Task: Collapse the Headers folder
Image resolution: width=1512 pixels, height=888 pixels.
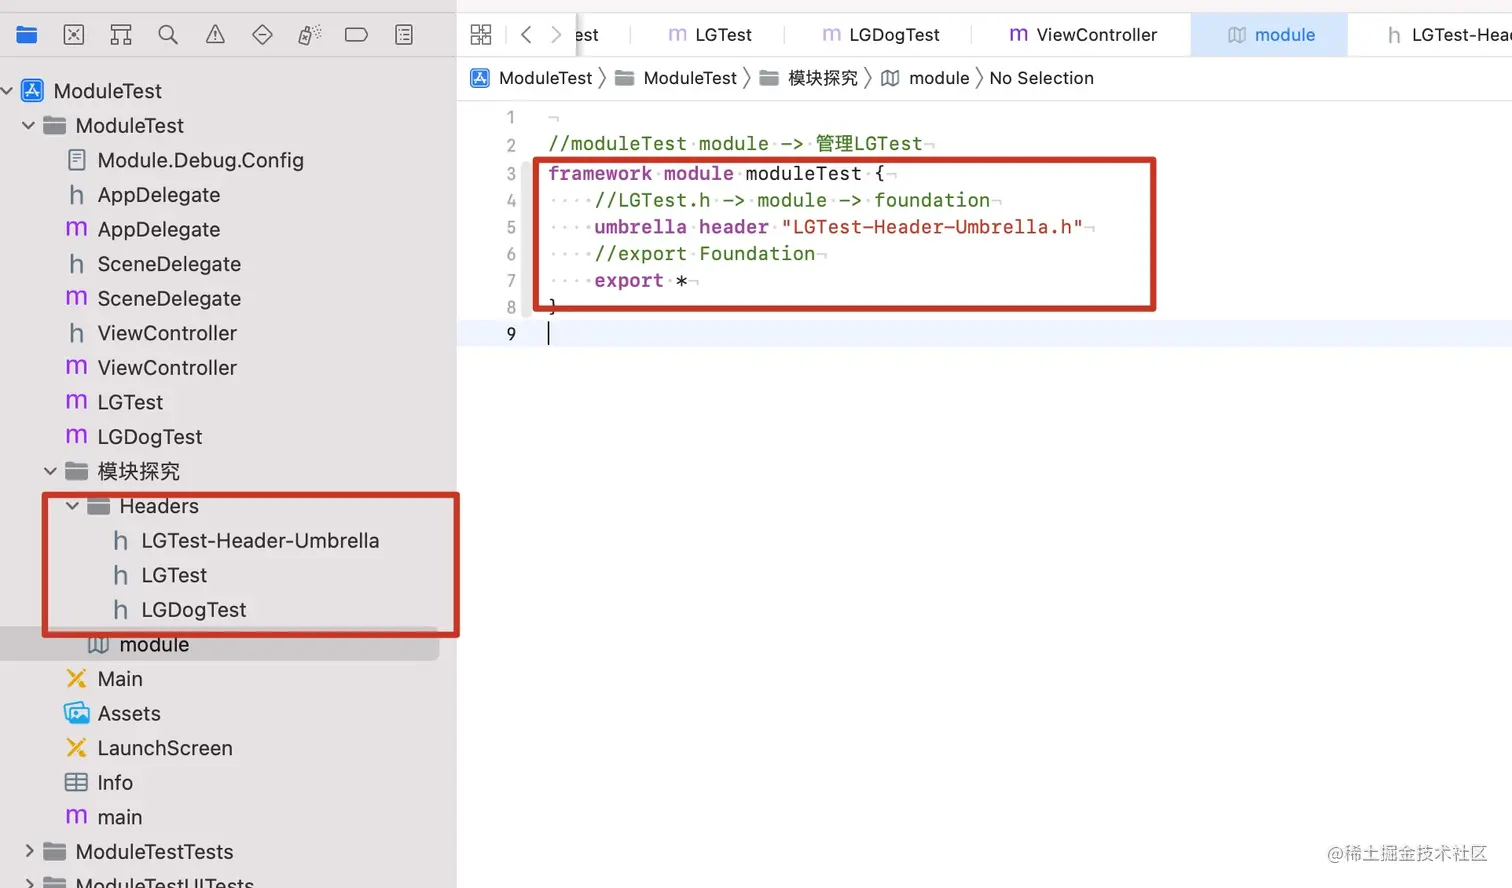Action: (71, 506)
